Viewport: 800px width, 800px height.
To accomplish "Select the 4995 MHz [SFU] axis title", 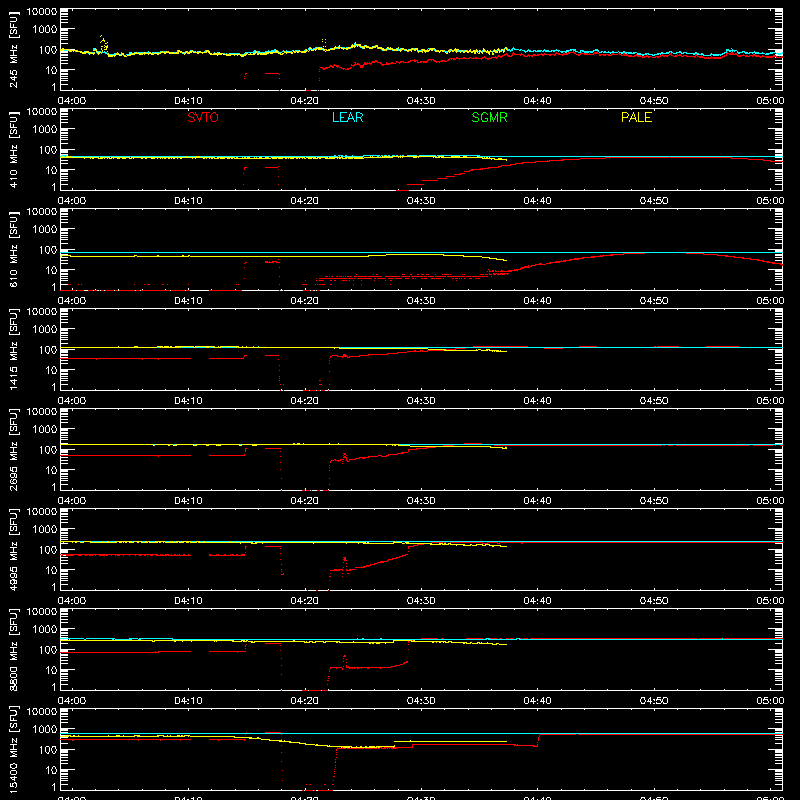I will point(13,549).
